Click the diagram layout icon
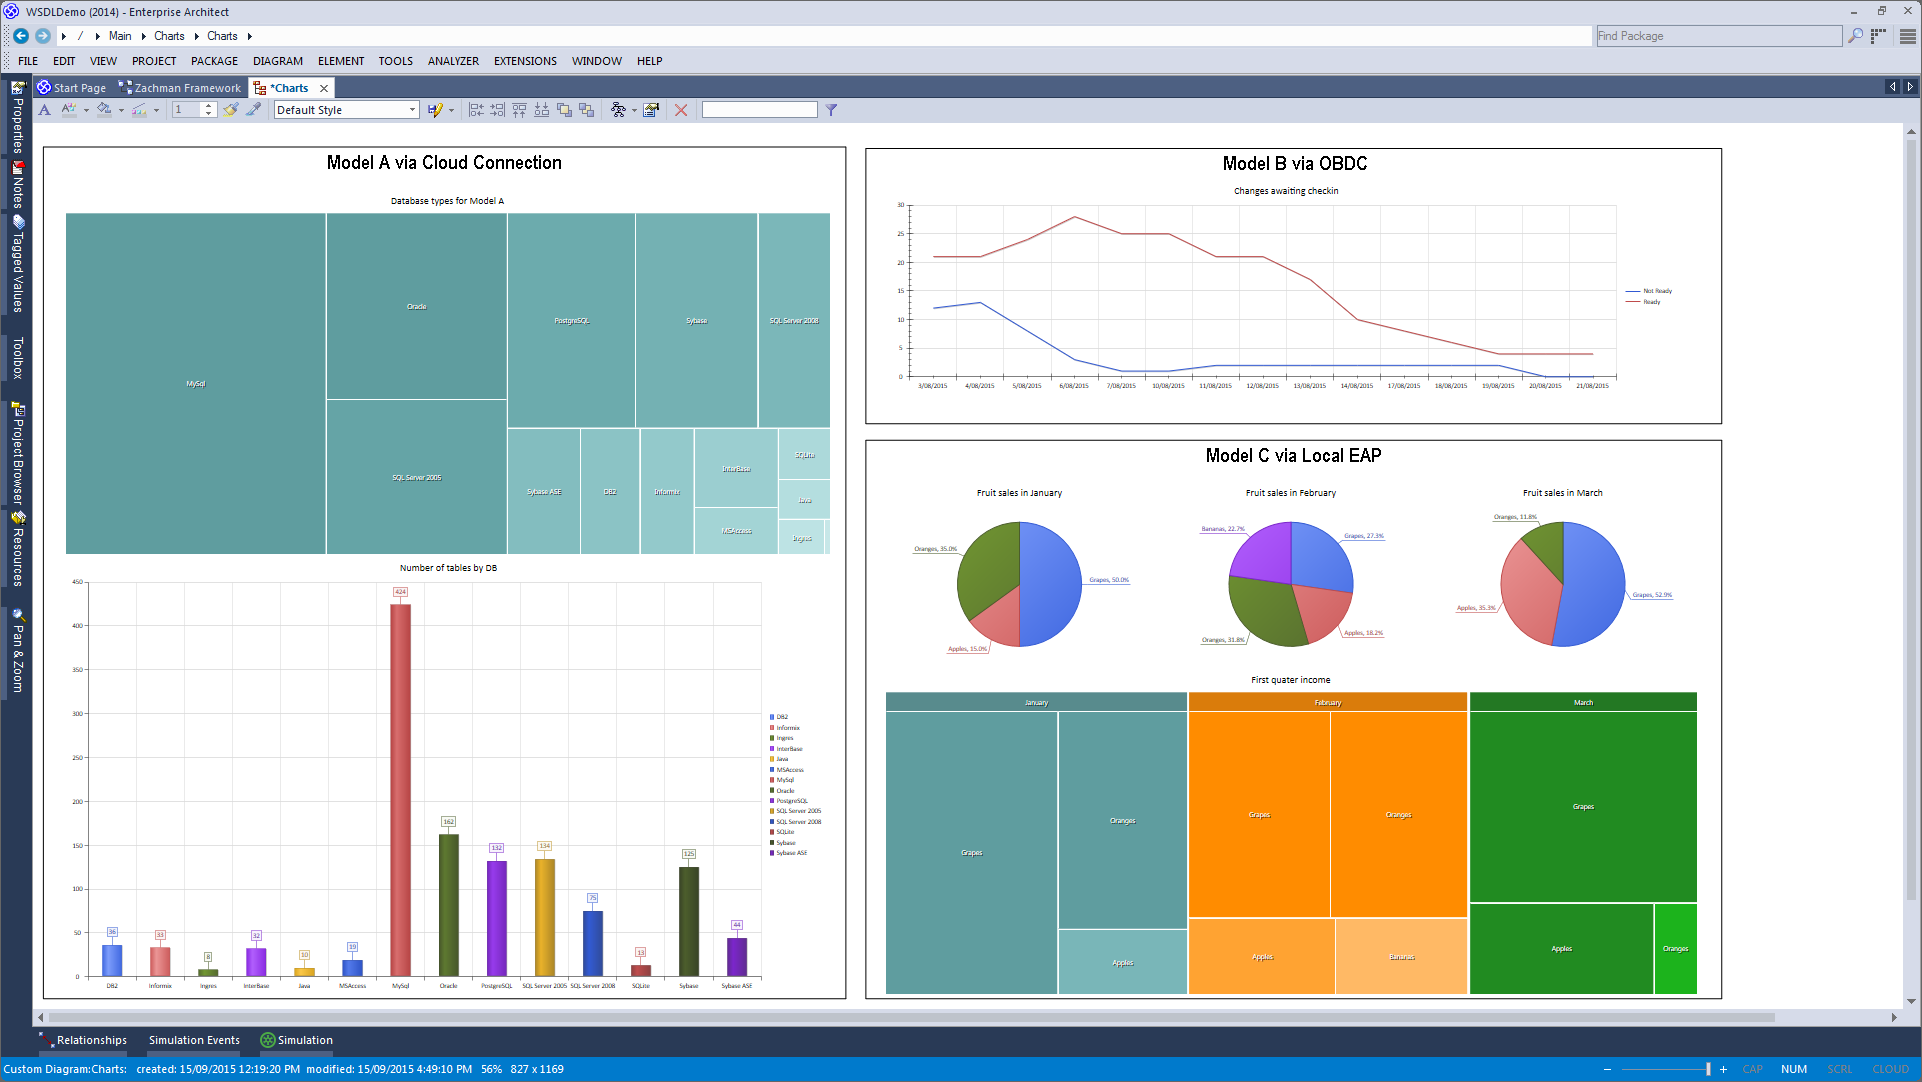Viewport: 1922px width, 1082px height. pyautogui.click(x=618, y=110)
